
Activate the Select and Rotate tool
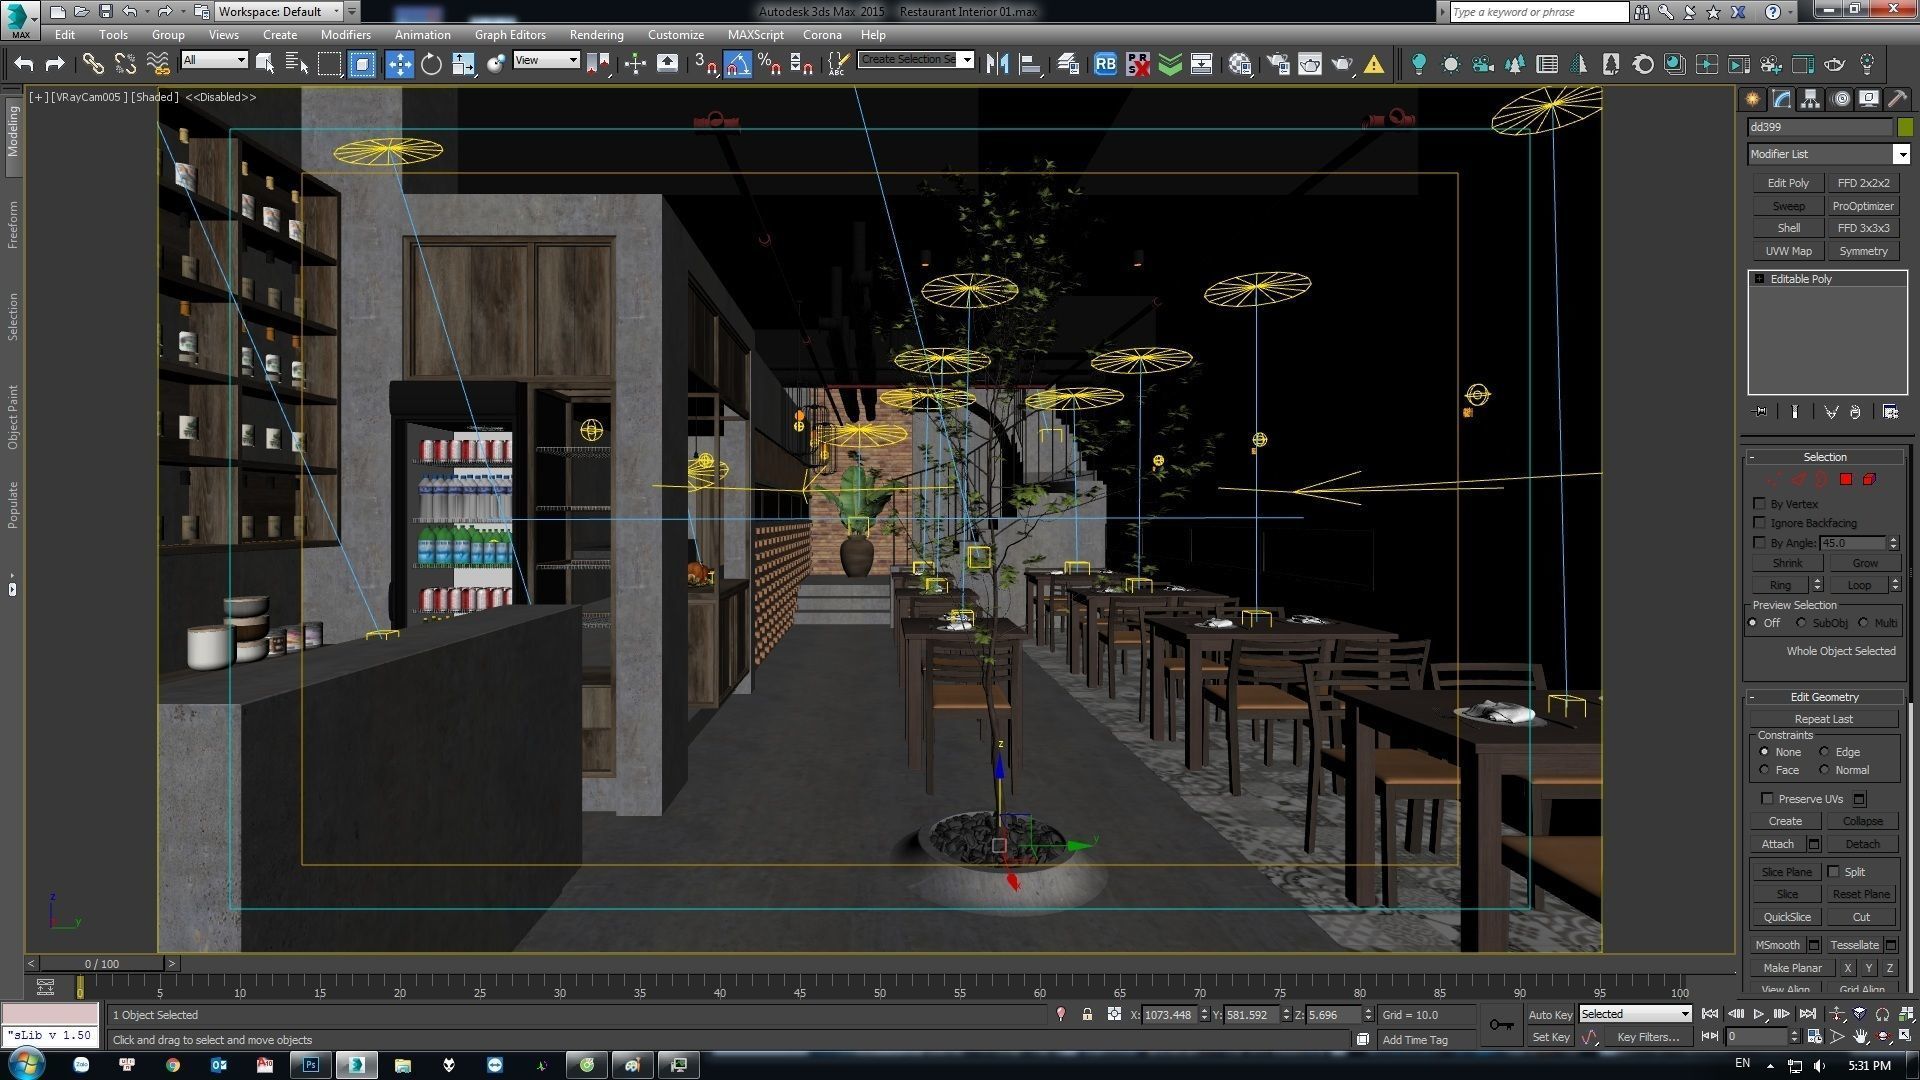pyautogui.click(x=431, y=64)
